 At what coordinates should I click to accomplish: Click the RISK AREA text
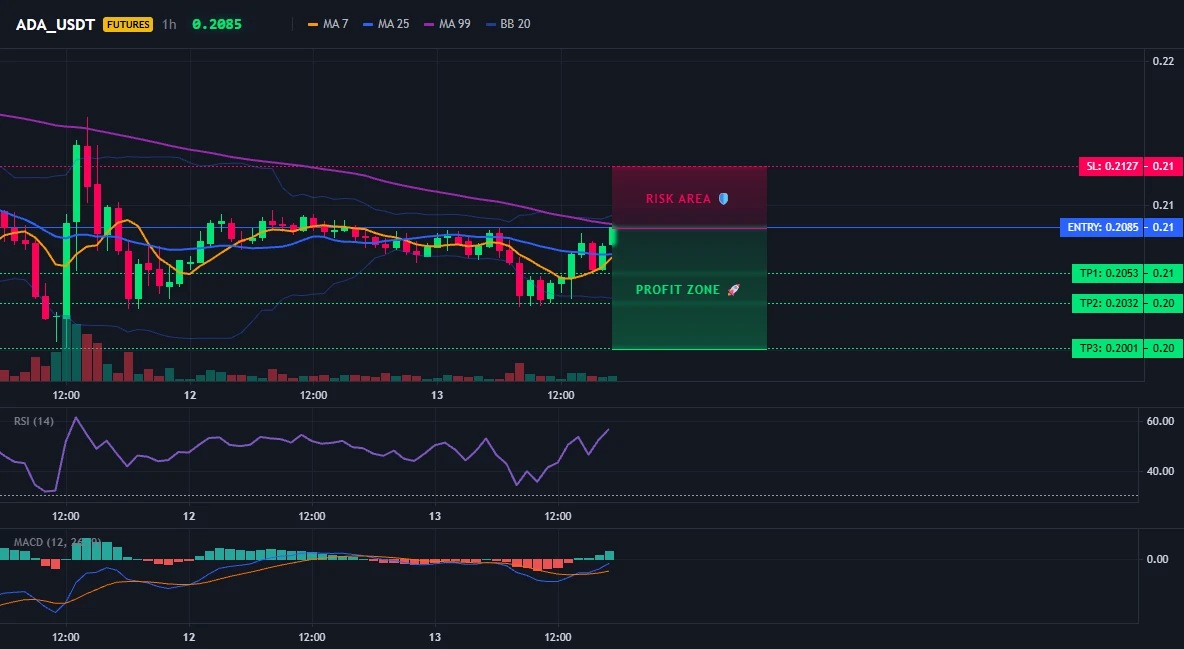678,199
